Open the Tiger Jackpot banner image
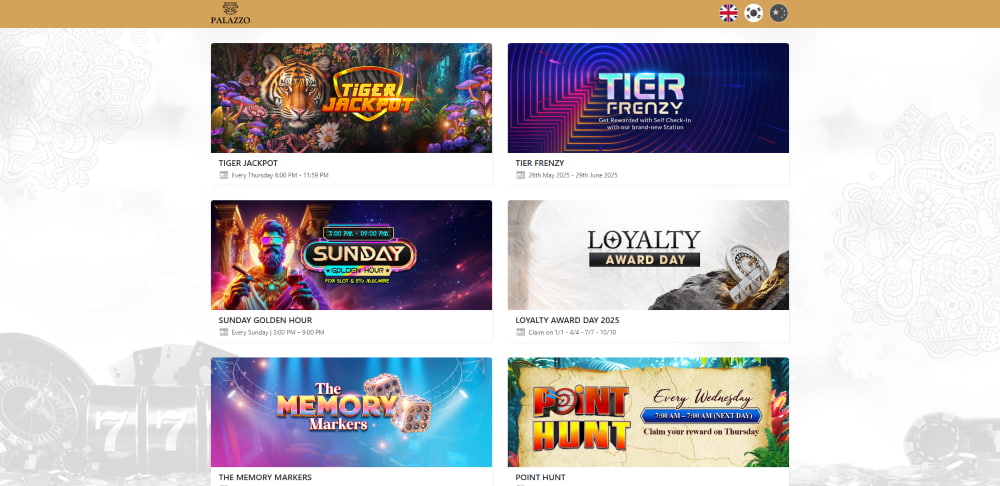This screenshot has width=1000, height=486. 351,98
